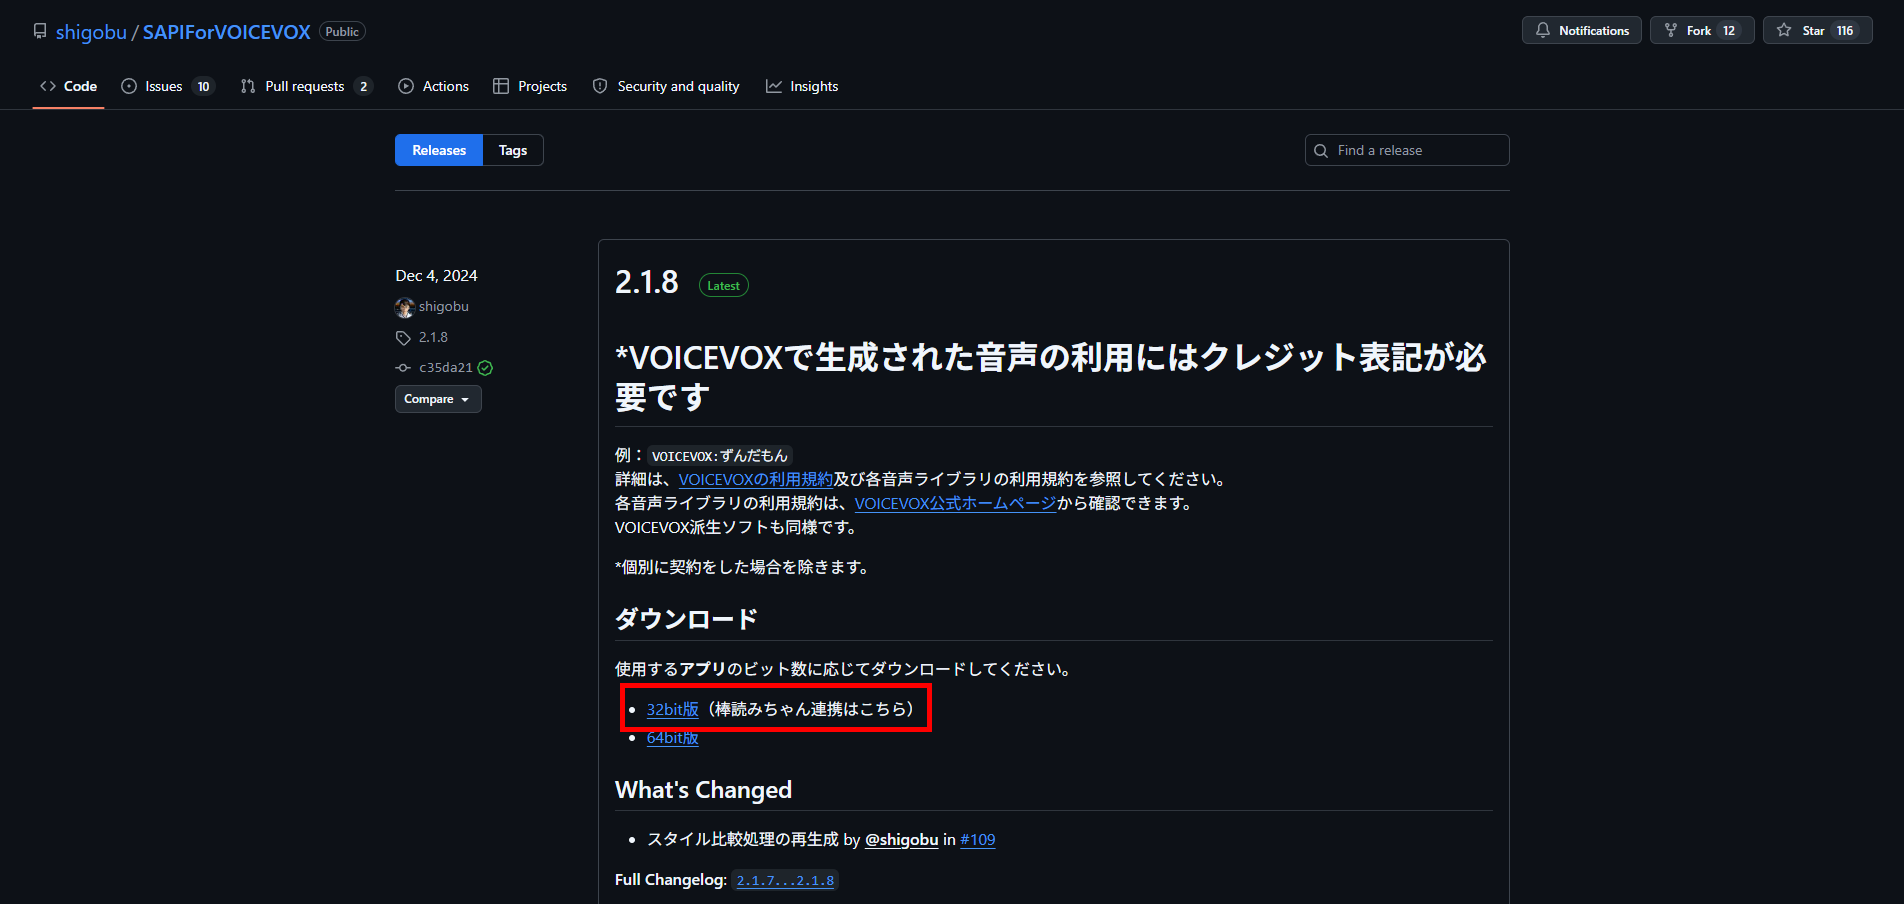Click the ダウンロード heading

tap(686, 619)
